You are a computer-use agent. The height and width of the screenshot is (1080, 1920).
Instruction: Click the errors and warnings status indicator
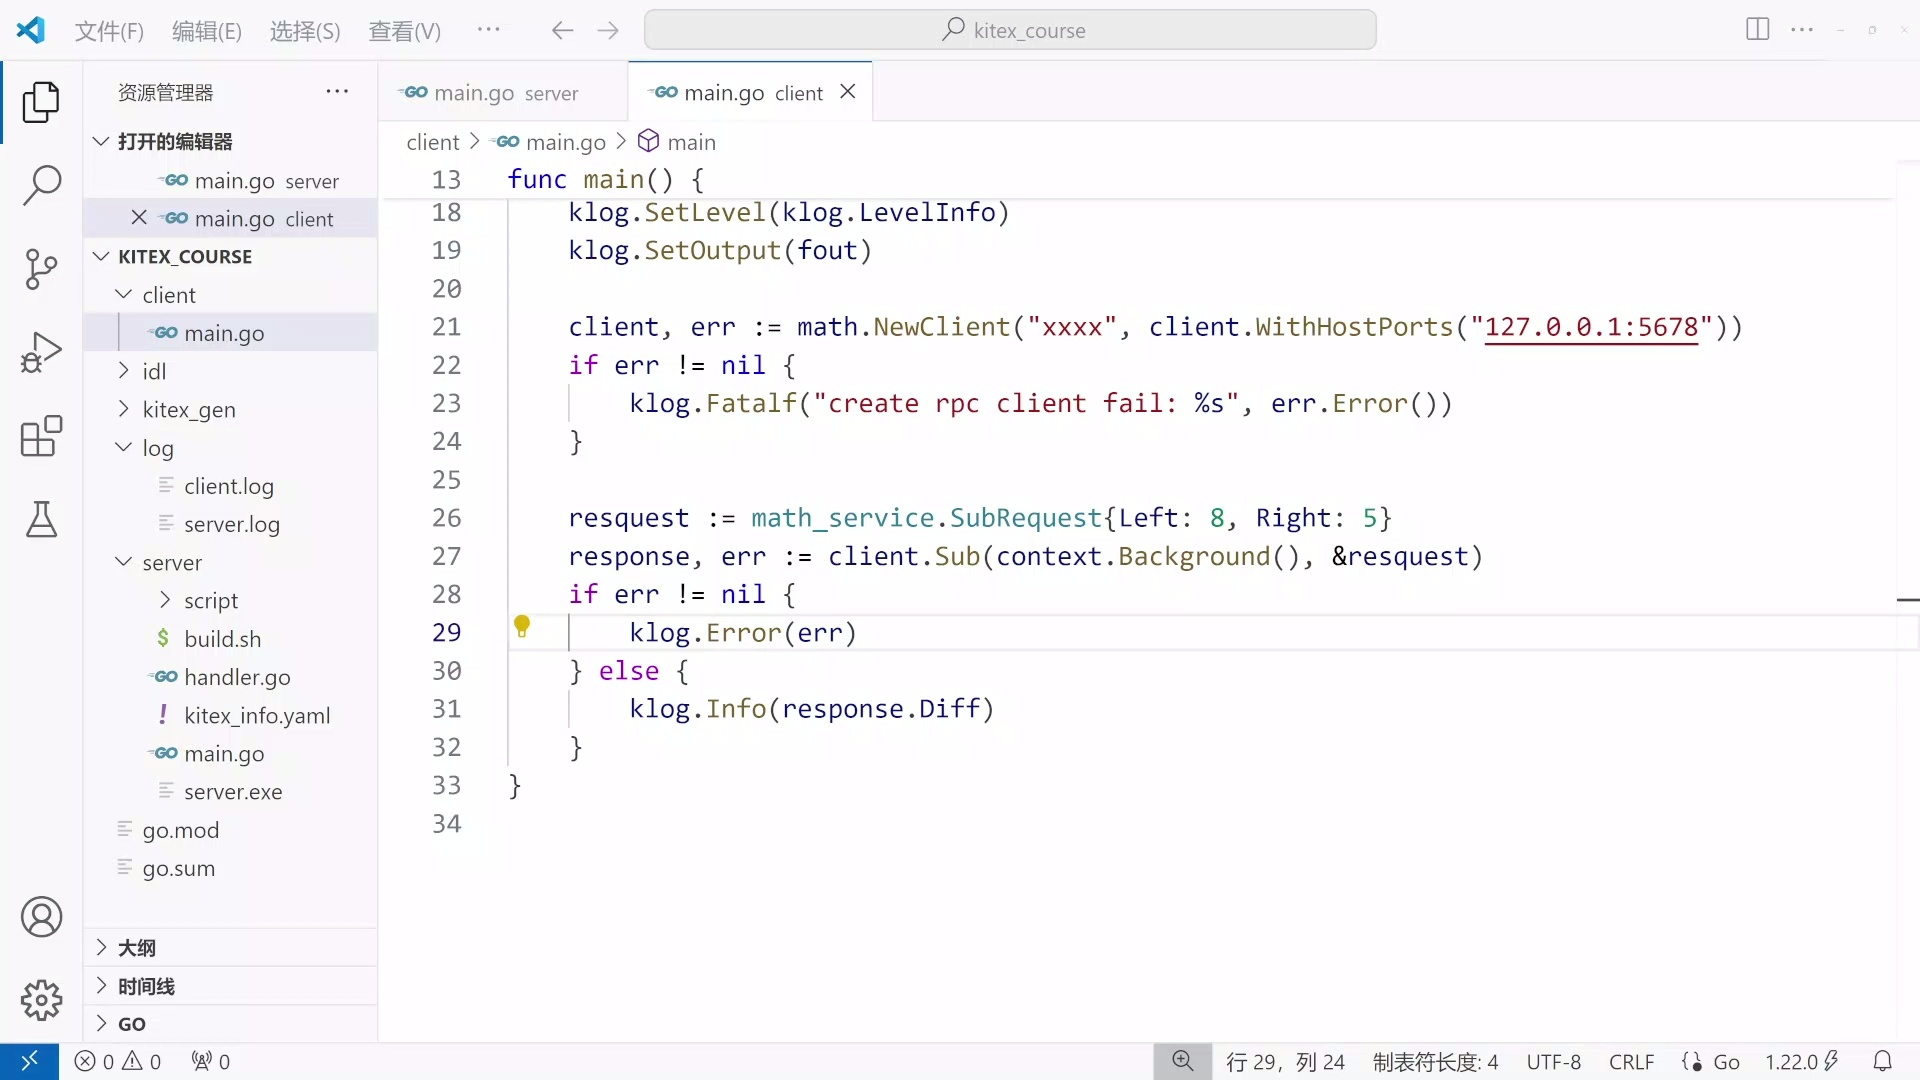(x=118, y=1061)
